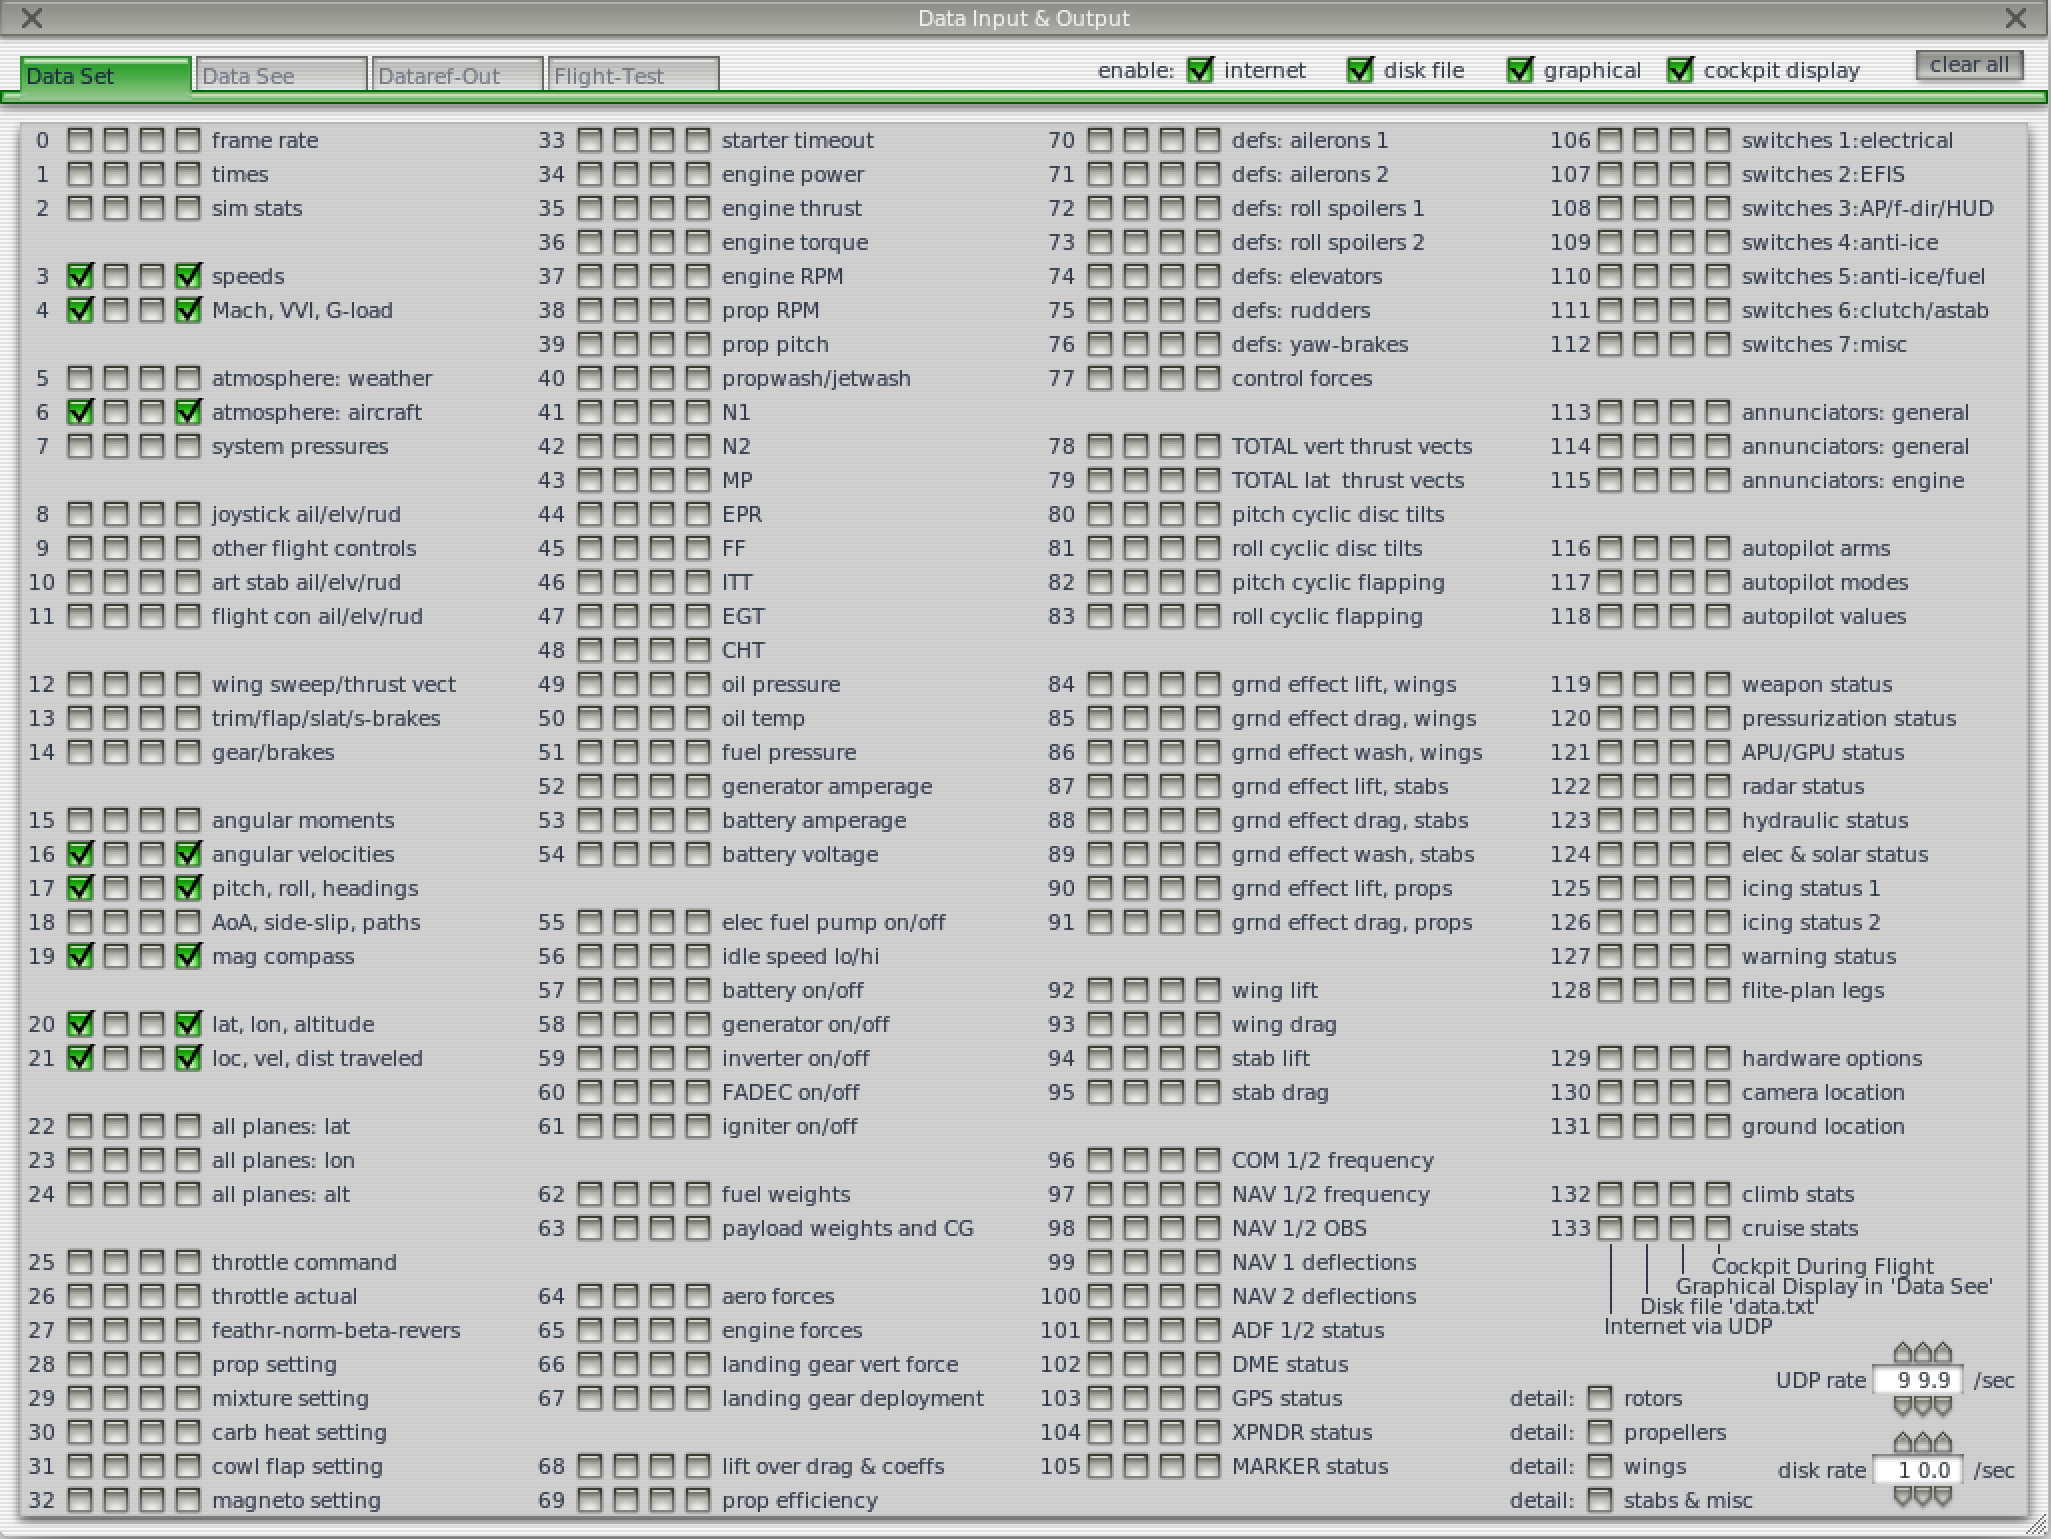The width and height of the screenshot is (2051, 1539).
Task: Enable the propellers detail checkbox
Action: 1601,1432
